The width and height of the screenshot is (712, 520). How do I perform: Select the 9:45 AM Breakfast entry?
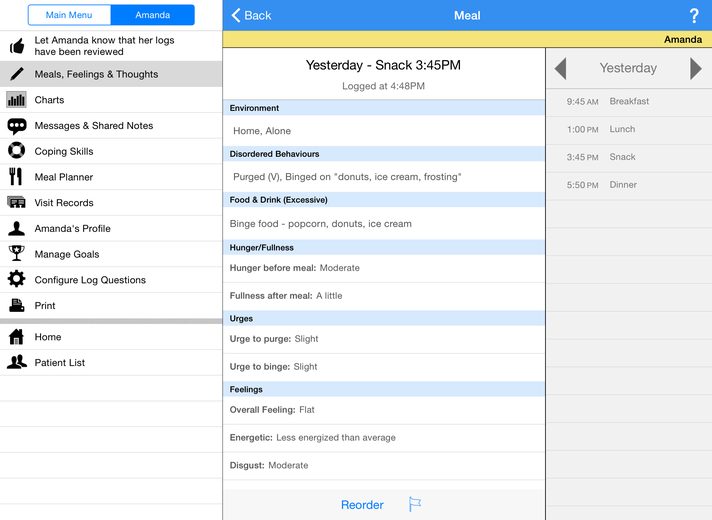click(629, 102)
